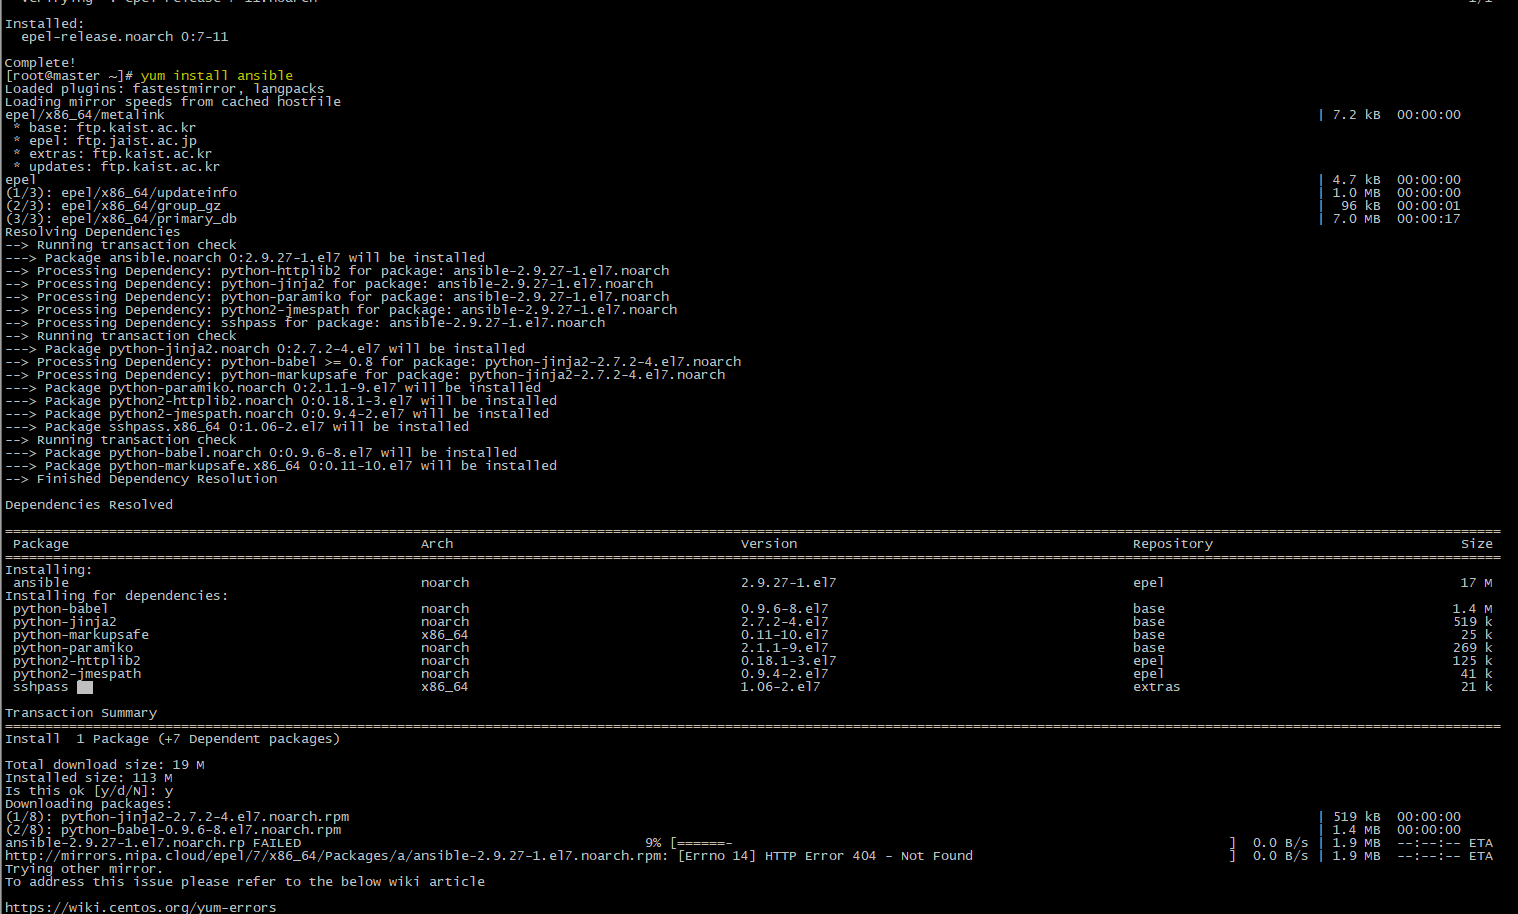The height and width of the screenshot is (914, 1518).
Task: Open the wiki.centos.org/yum-errors link
Action: click(141, 908)
